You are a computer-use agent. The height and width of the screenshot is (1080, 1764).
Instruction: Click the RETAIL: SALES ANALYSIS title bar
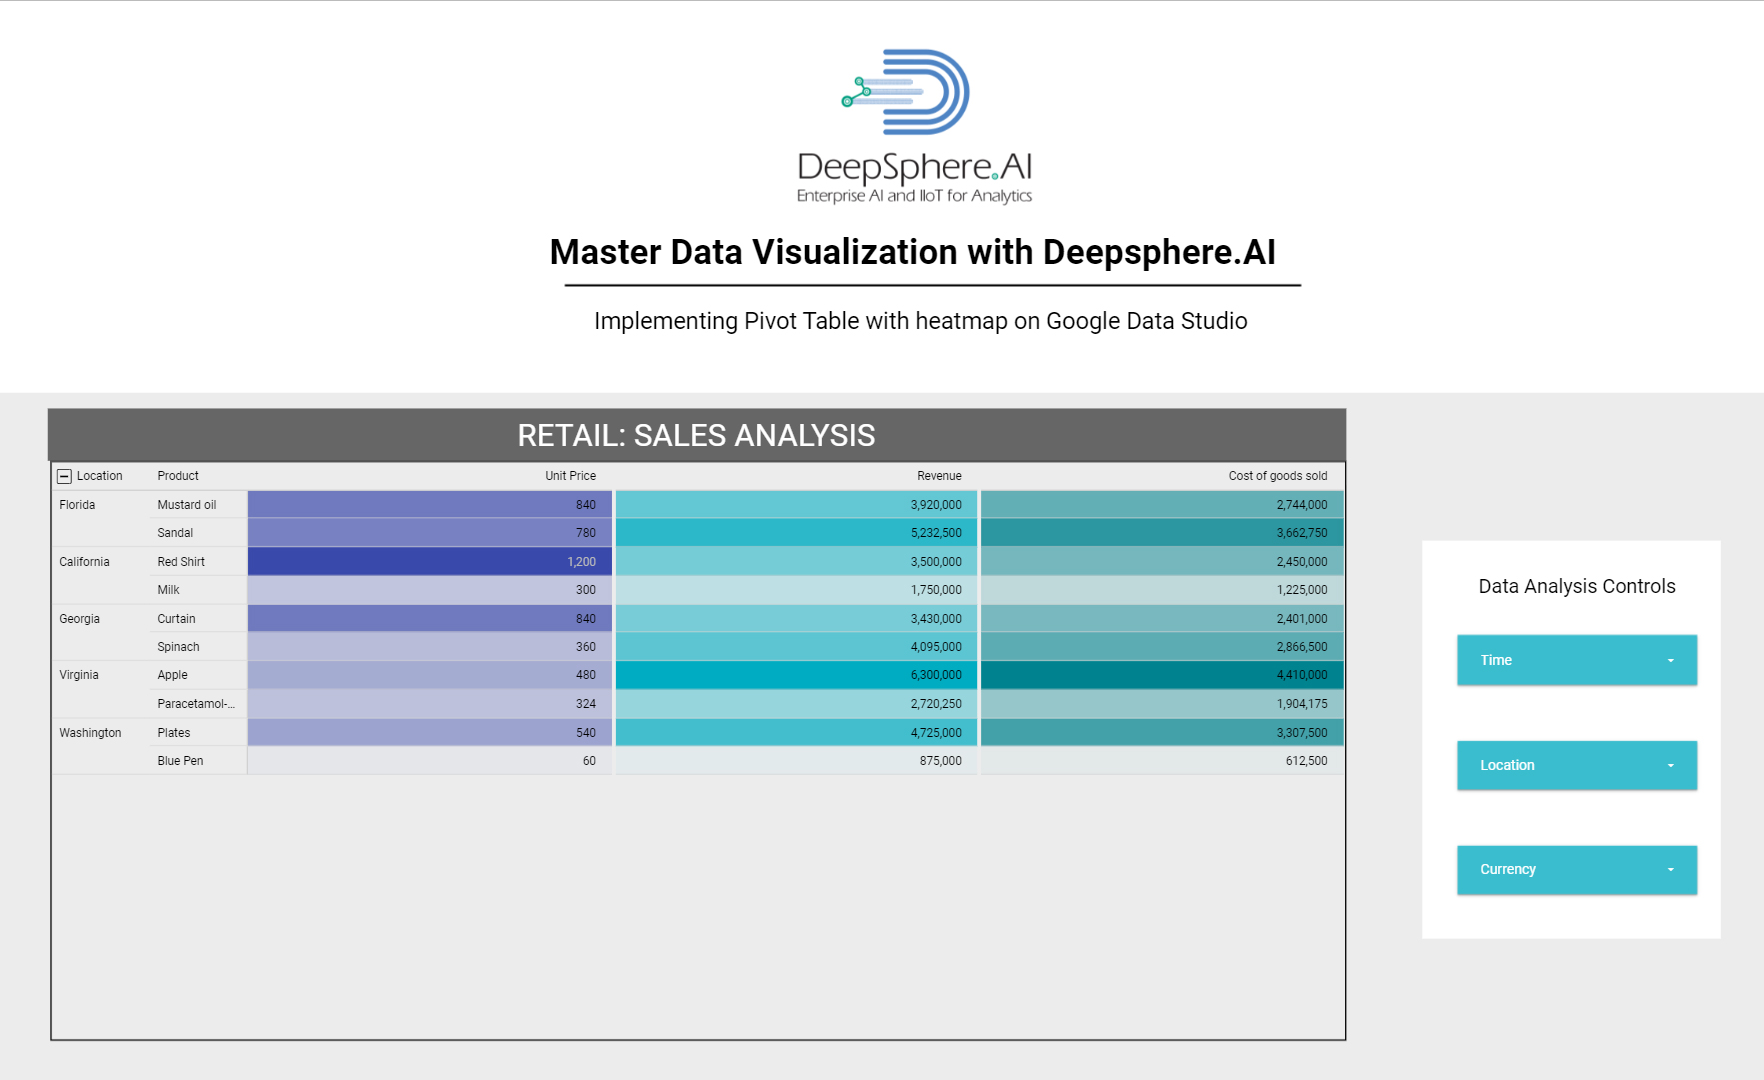(696, 436)
